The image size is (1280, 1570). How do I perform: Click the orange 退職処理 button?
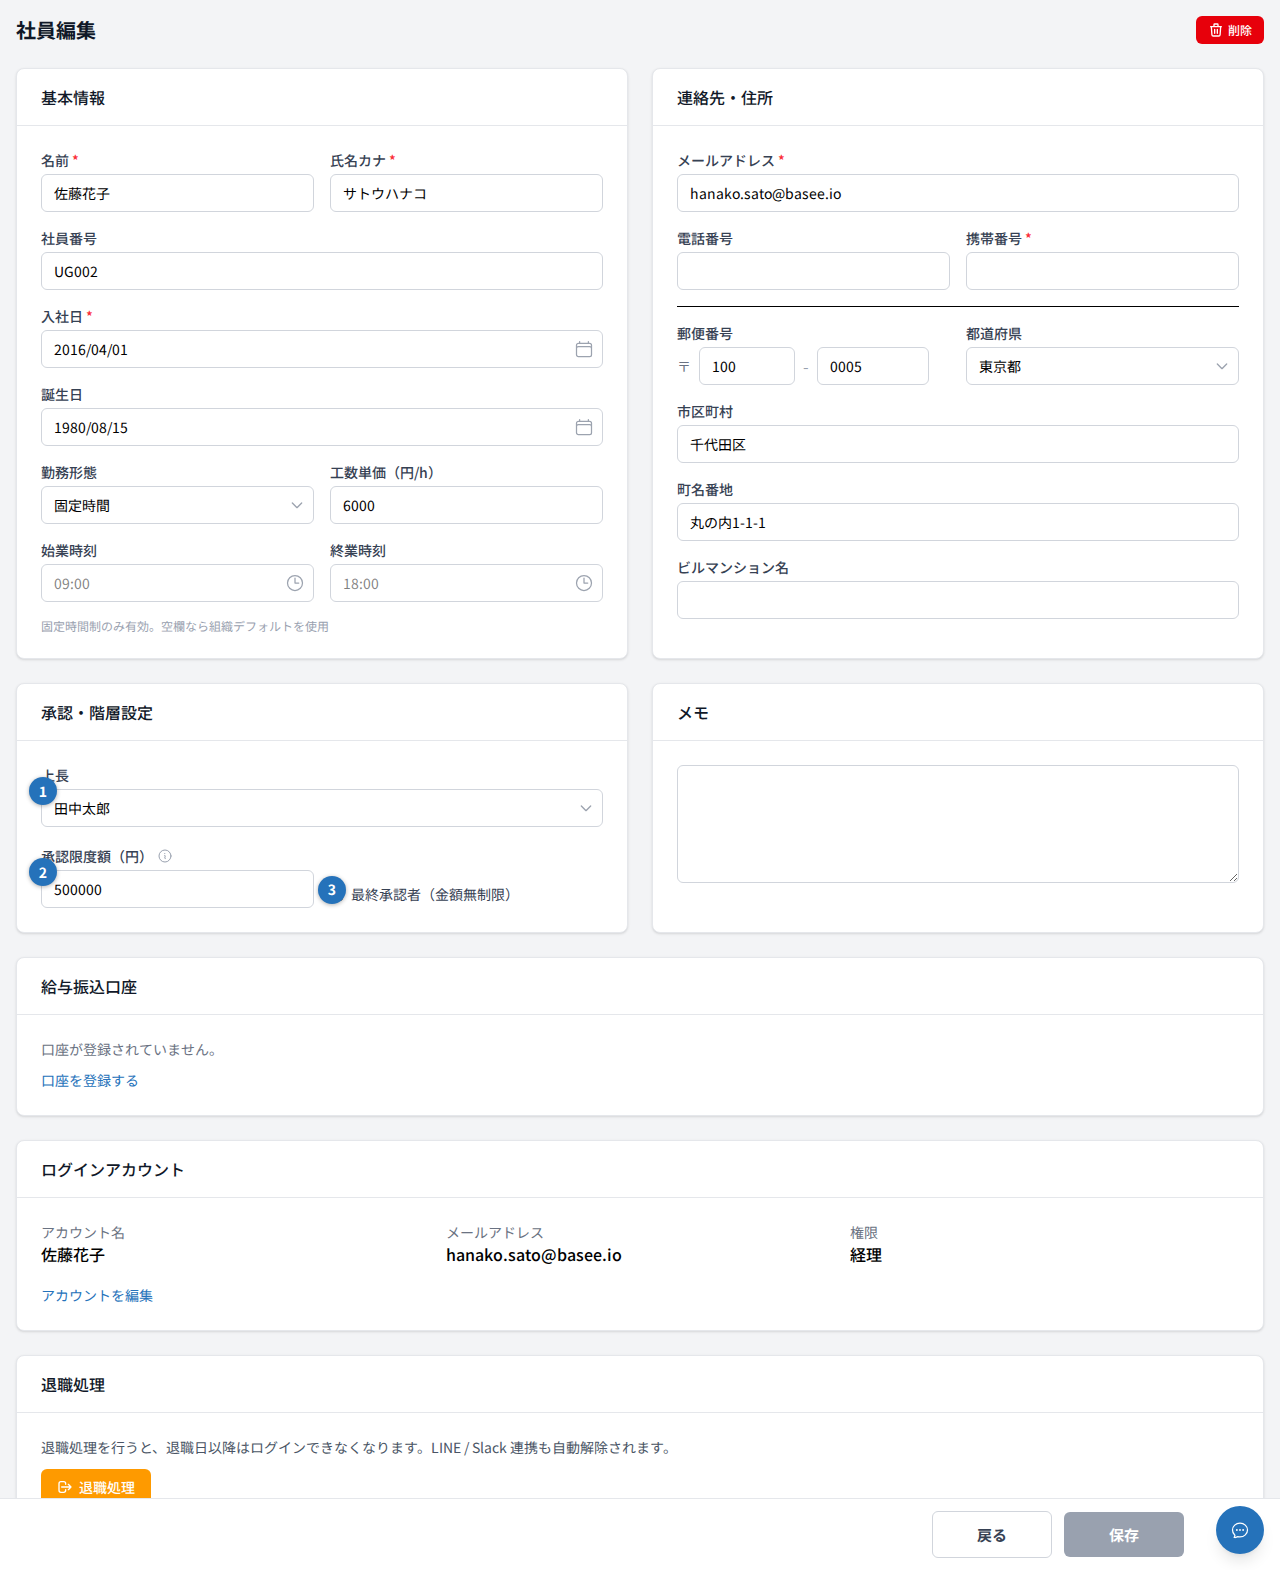pos(96,1484)
